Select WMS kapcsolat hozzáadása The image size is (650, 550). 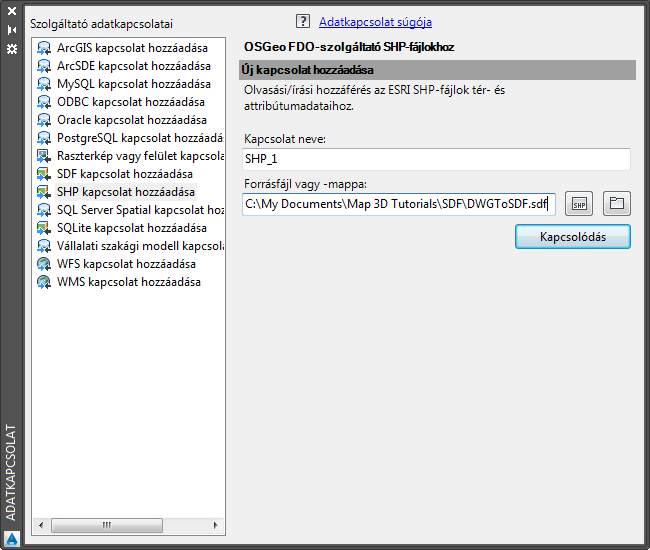click(x=129, y=282)
